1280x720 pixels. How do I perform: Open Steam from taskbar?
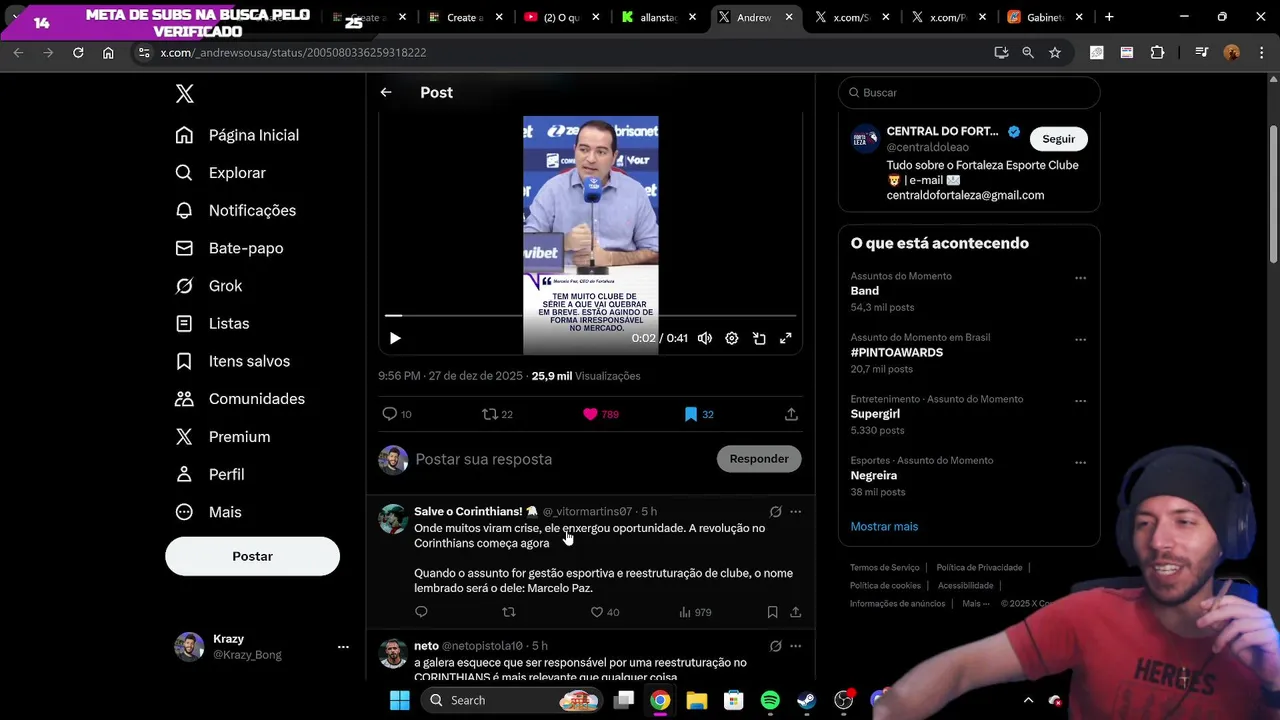[806, 700]
